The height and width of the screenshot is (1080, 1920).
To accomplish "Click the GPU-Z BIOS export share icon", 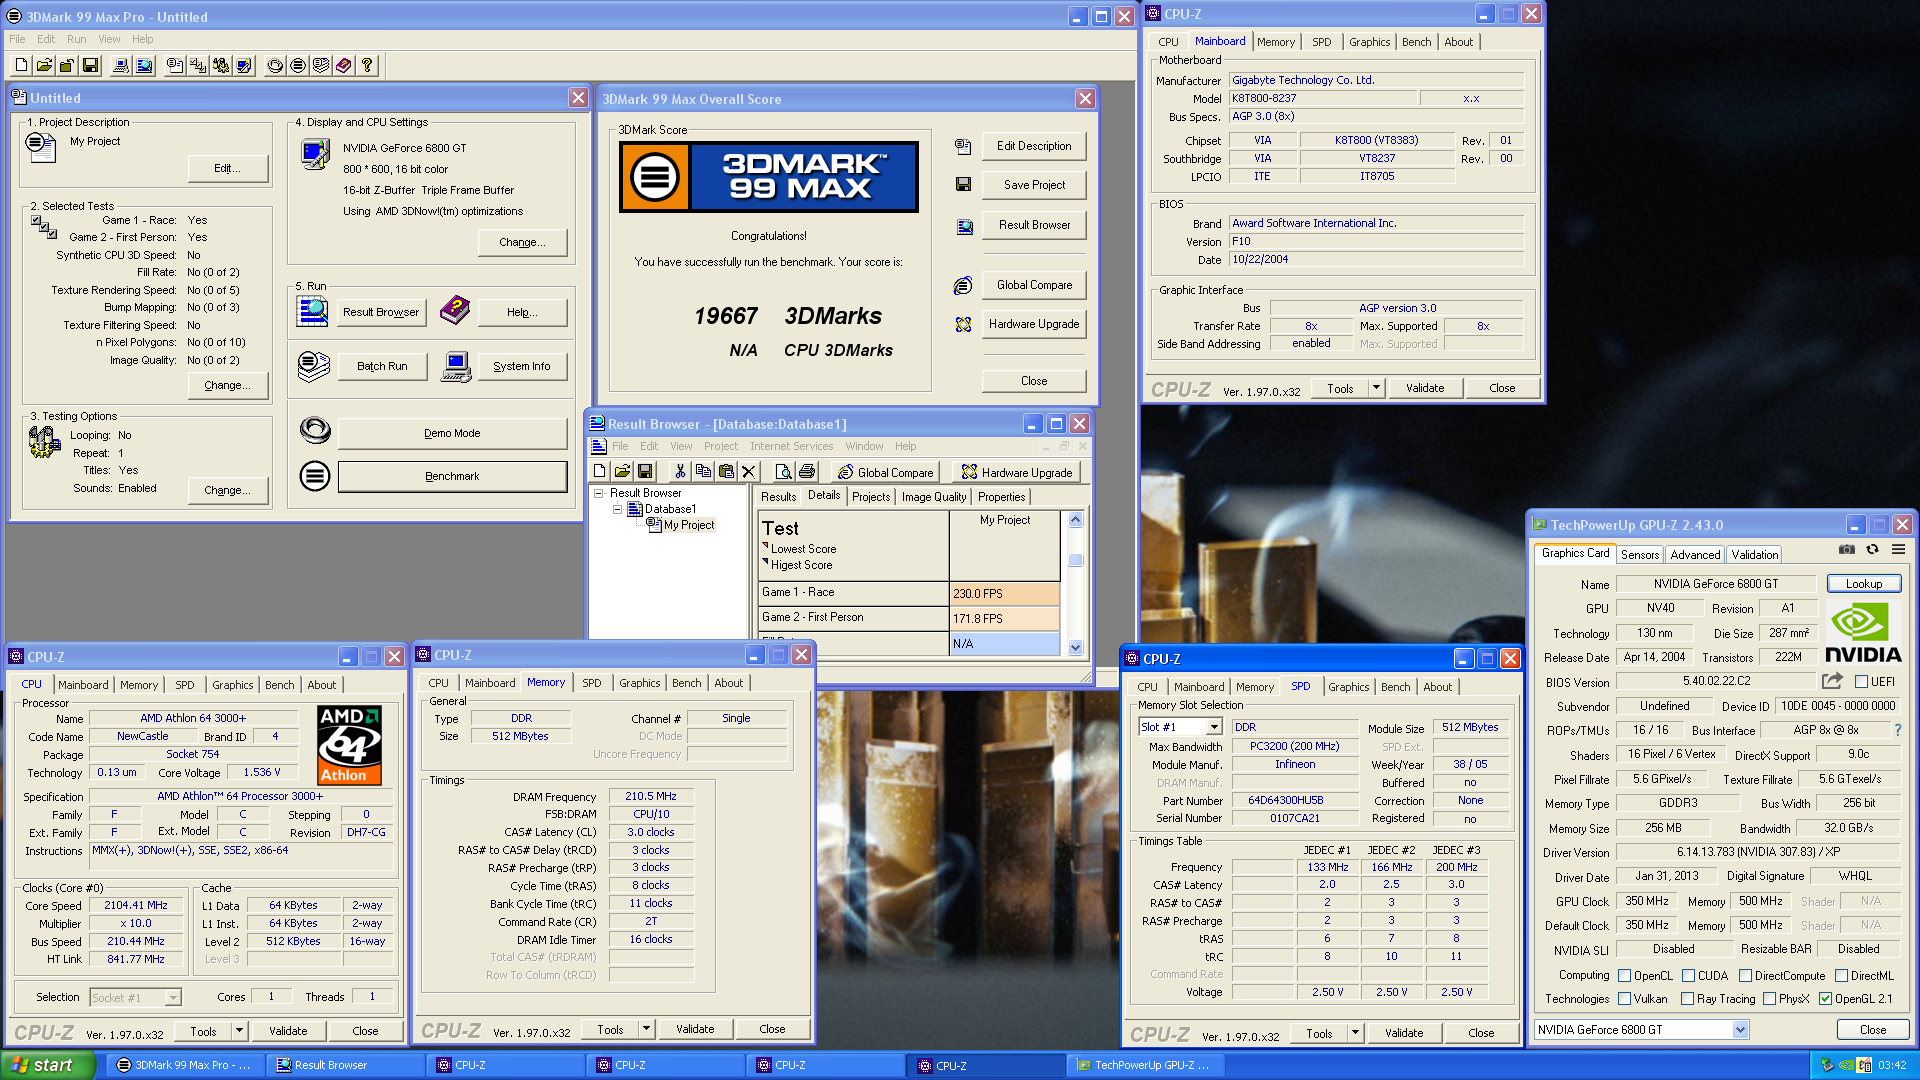I will click(x=1832, y=681).
